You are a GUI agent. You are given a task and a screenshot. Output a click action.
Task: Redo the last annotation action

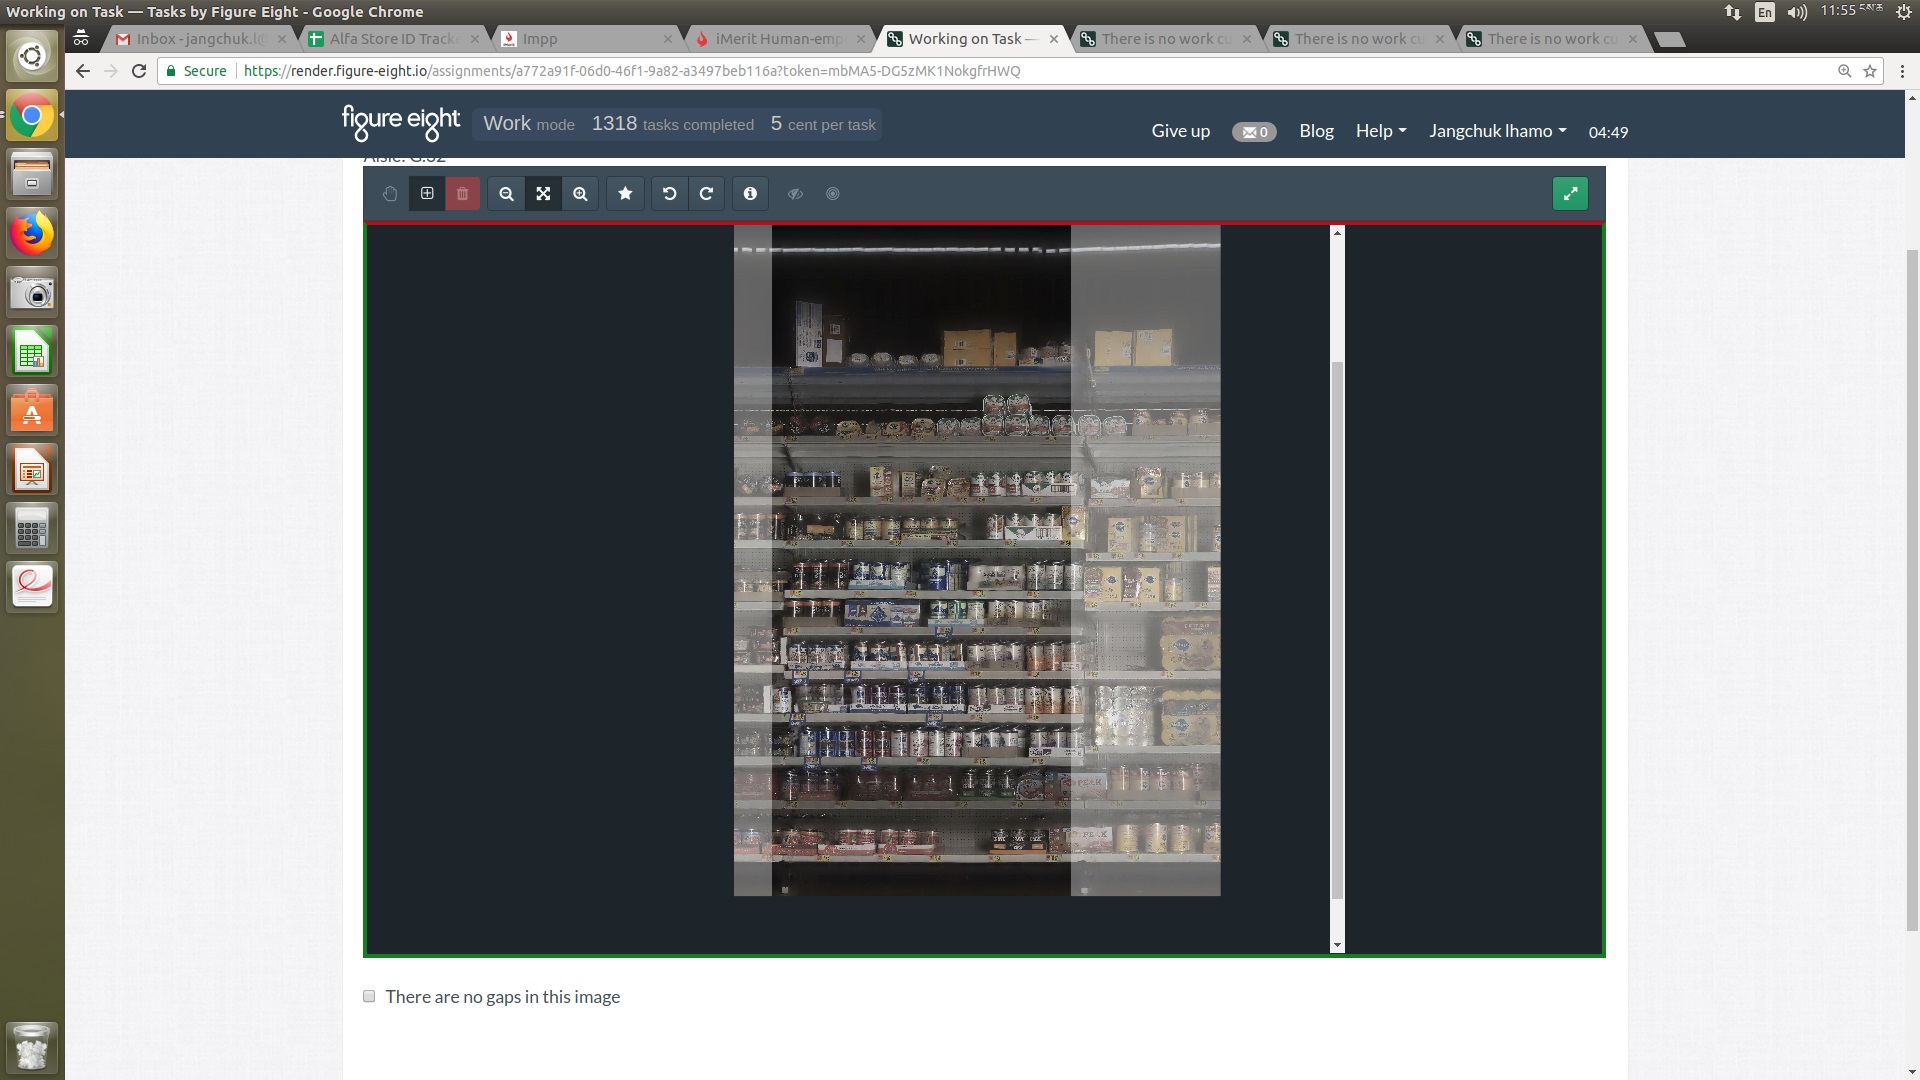click(706, 194)
